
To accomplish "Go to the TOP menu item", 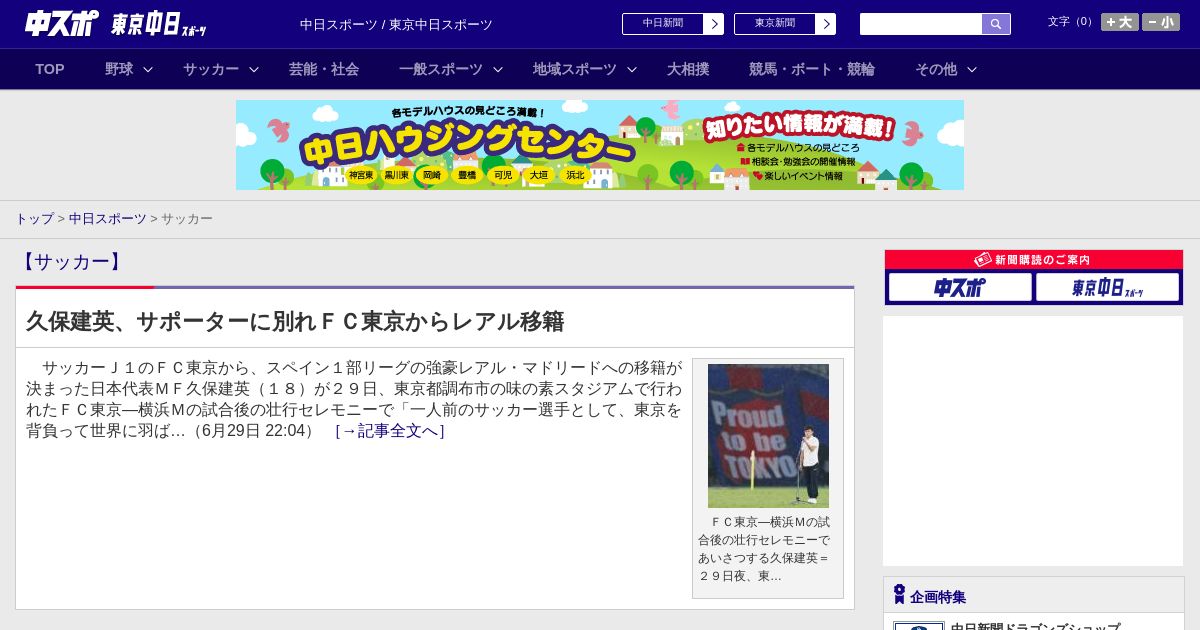I will coord(50,69).
